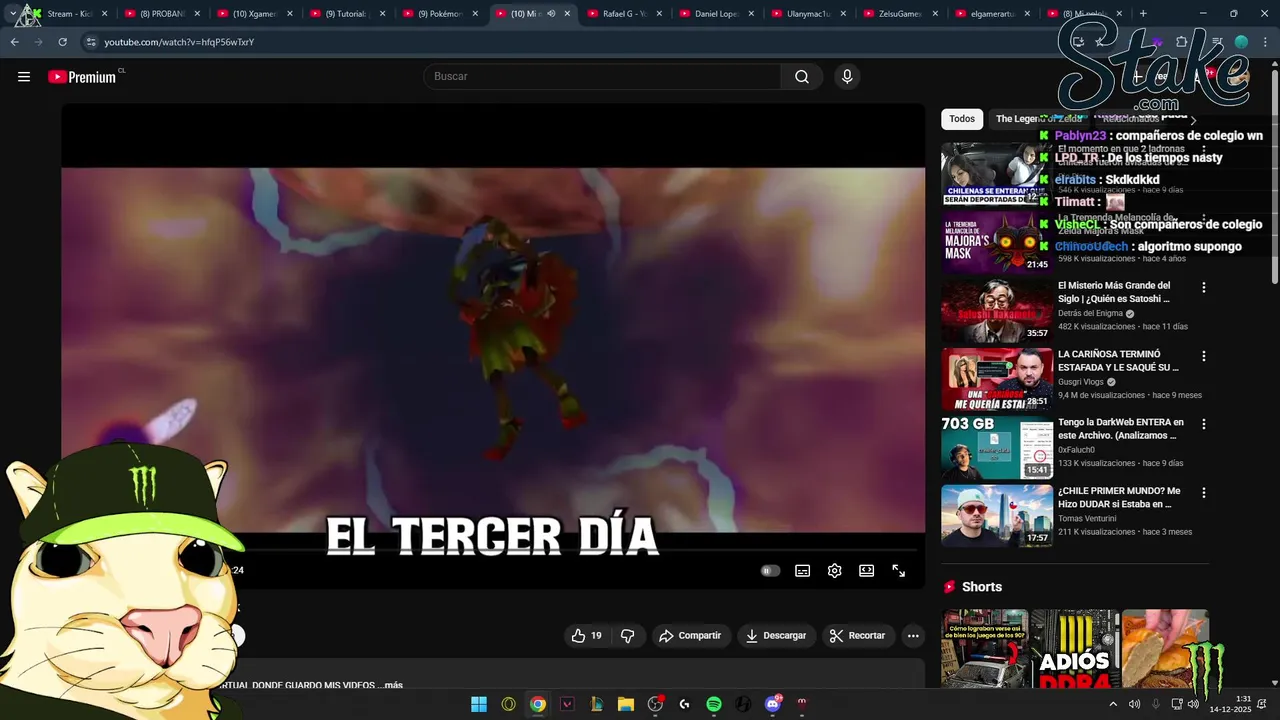Image resolution: width=1280 pixels, height=720 pixels.
Task: Go back with the browser back arrow
Action: [x=14, y=42]
